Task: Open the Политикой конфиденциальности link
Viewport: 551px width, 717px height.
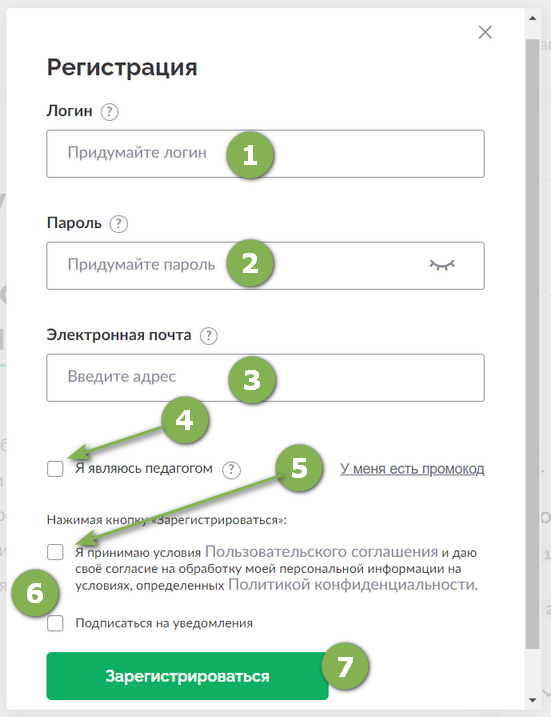Action: pos(351,584)
